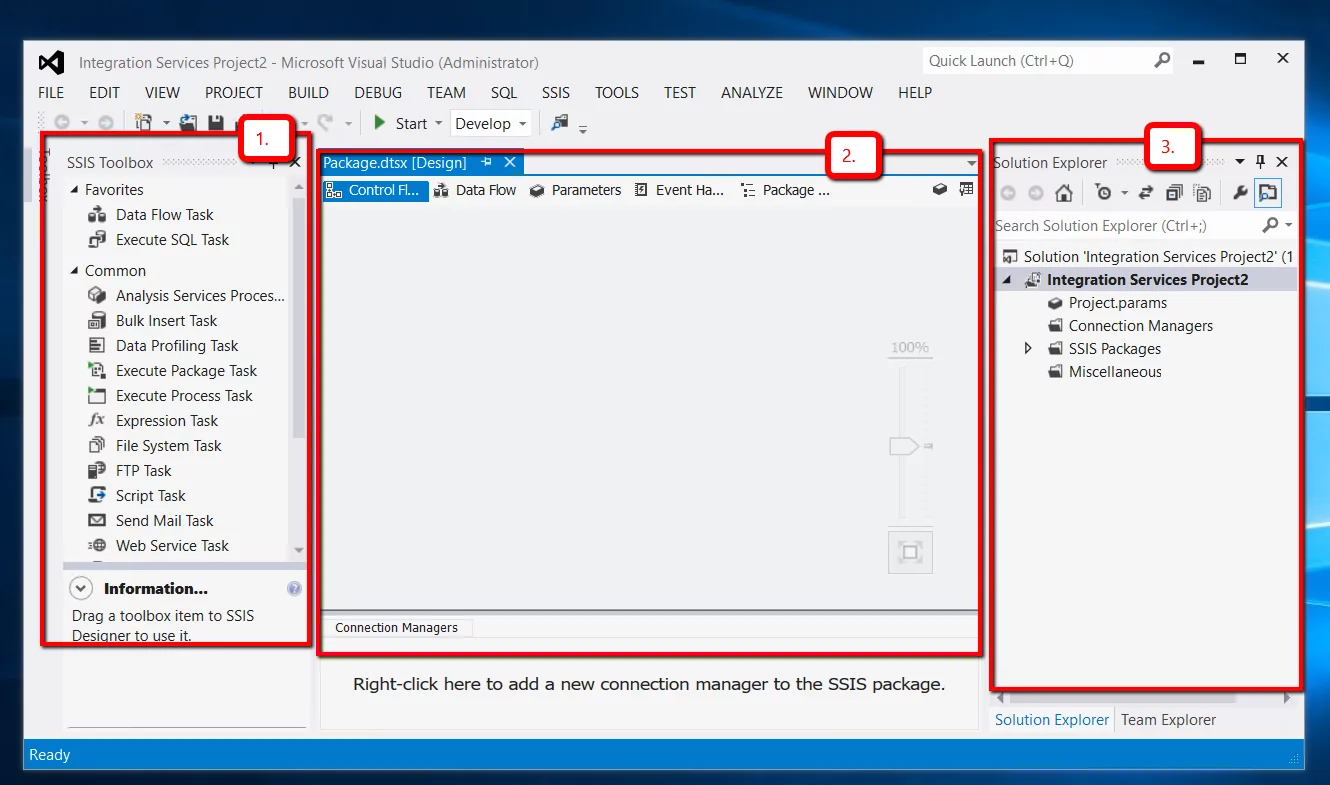The height and width of the screenshot is (785, 1330).
Task: Click the Pending Changes Filter clock icon
Action: coord(1103,193)
